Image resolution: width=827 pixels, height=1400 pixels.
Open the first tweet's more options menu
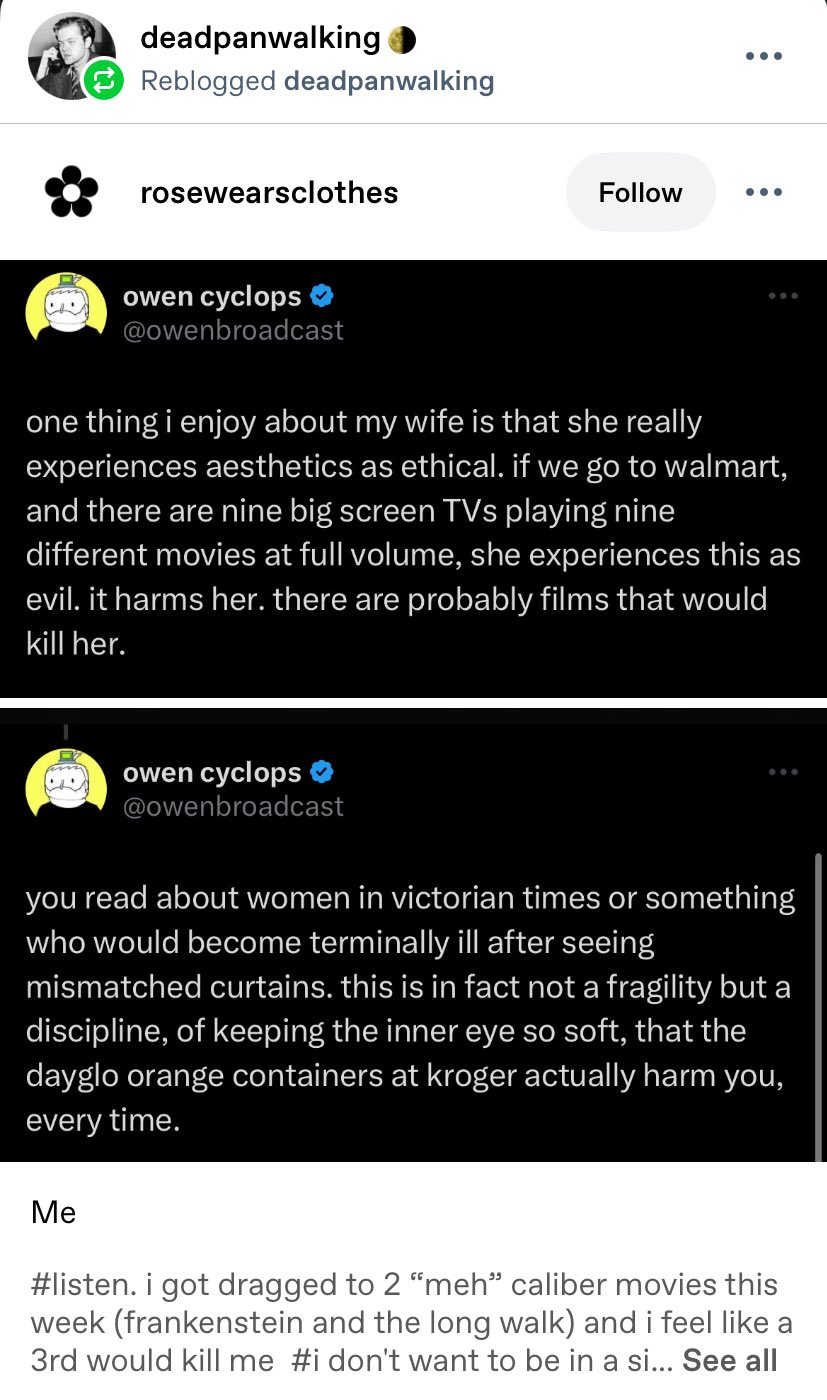click(783, 295)
